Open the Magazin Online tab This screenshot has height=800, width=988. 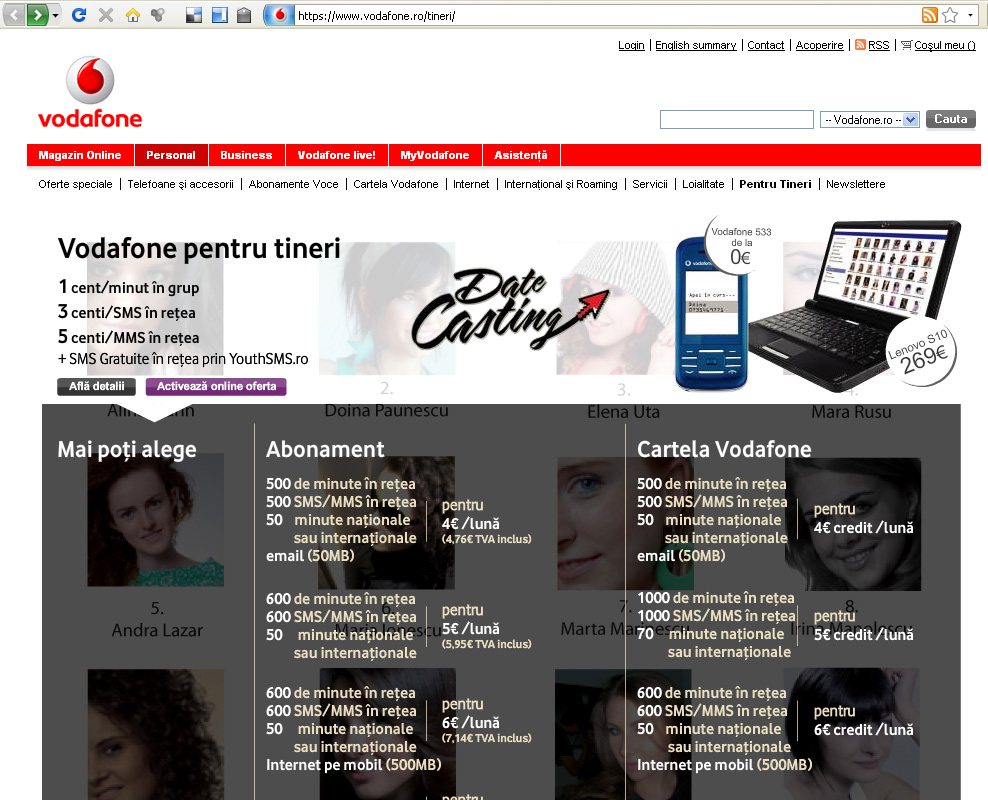[80, 155]
